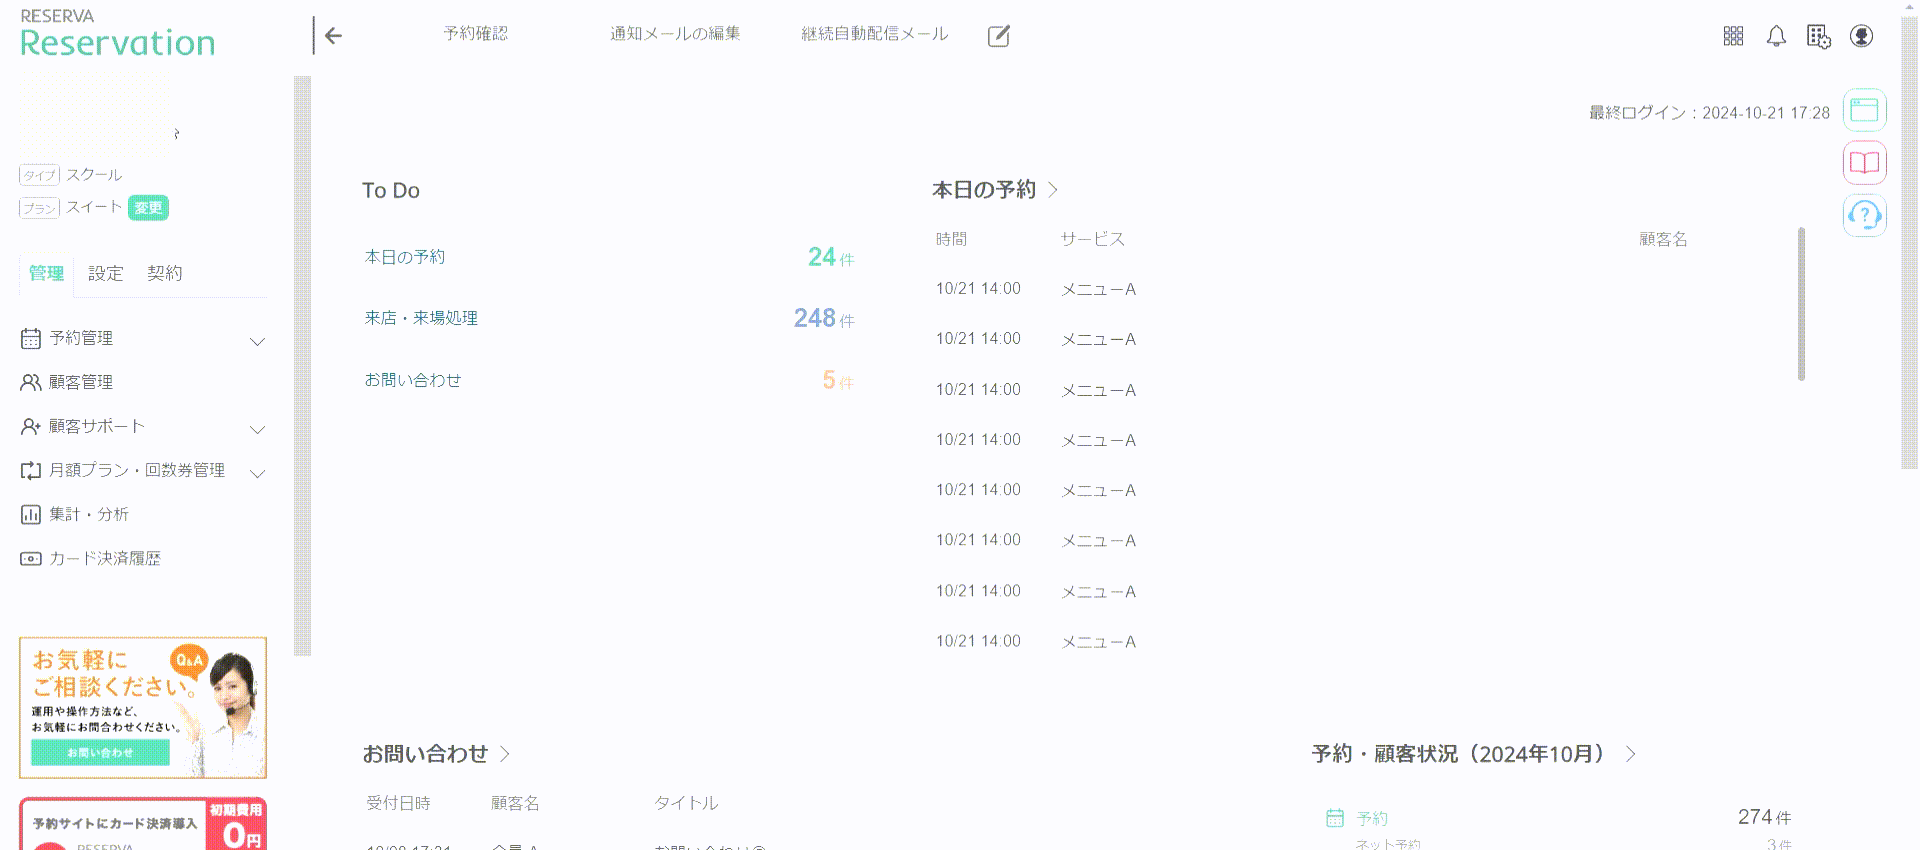This screenshot has width=1920, height=850.
Task: Open business settings building icon
Action: (x=1818, y=36)
